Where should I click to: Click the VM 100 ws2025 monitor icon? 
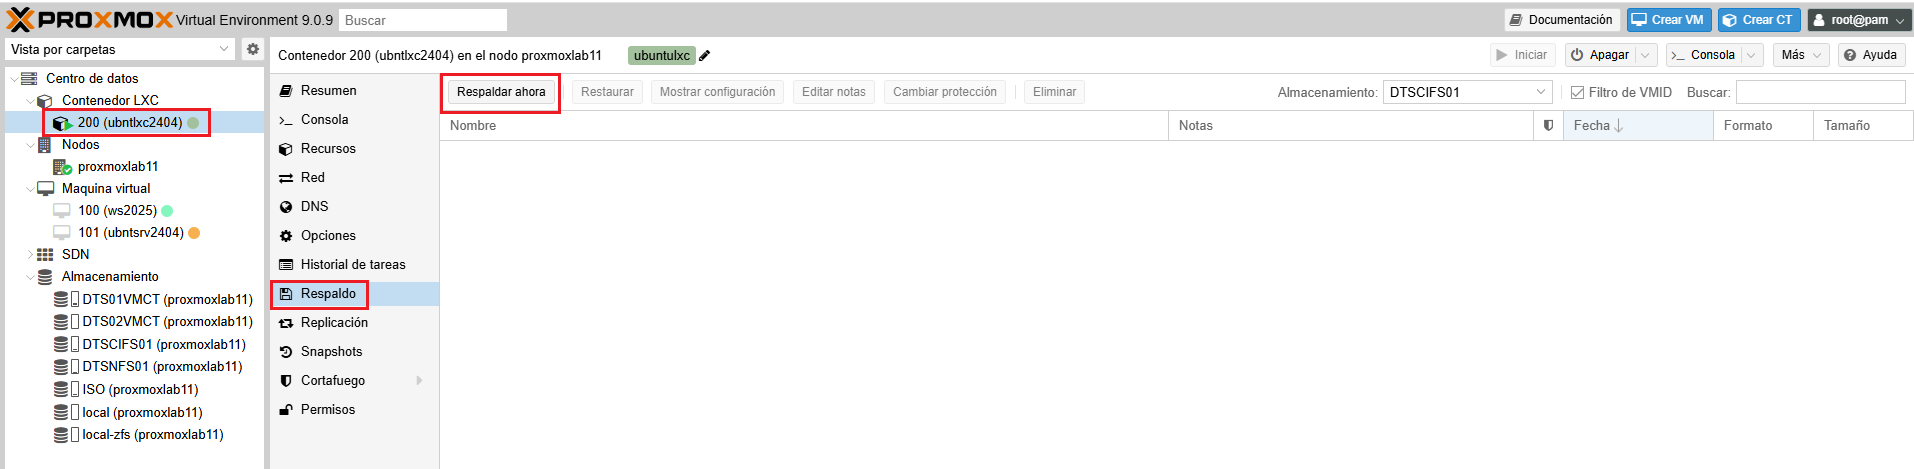62,211
